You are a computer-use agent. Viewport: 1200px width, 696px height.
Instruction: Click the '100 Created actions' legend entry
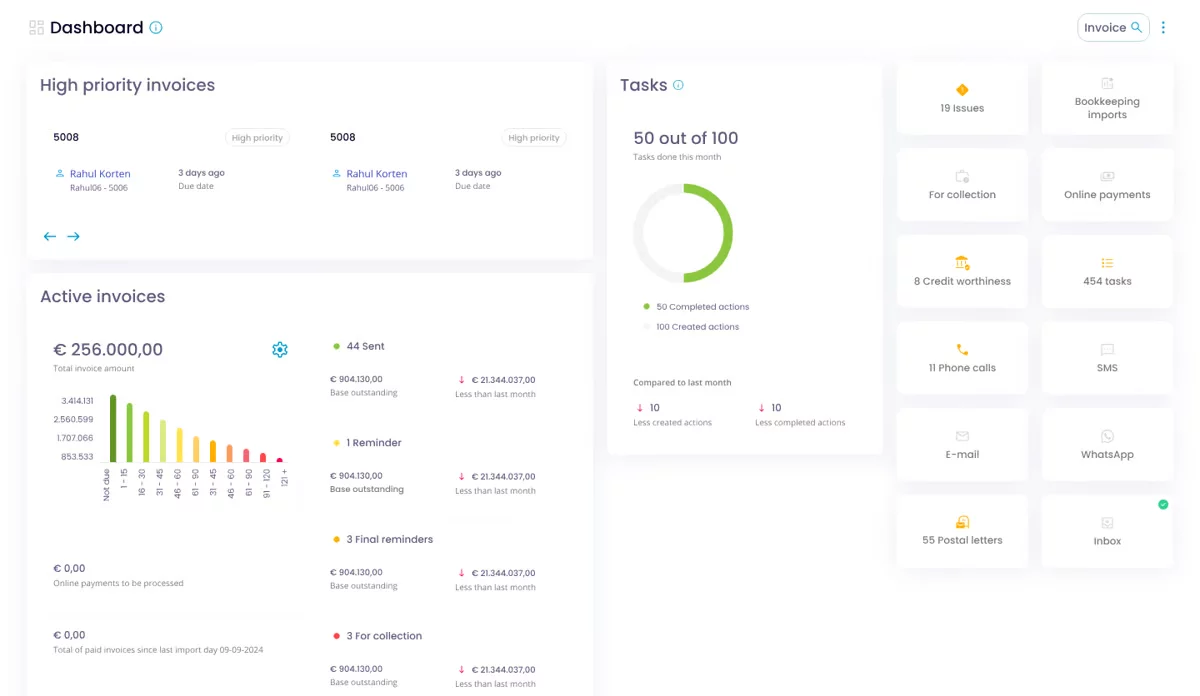tap(691, 327)
